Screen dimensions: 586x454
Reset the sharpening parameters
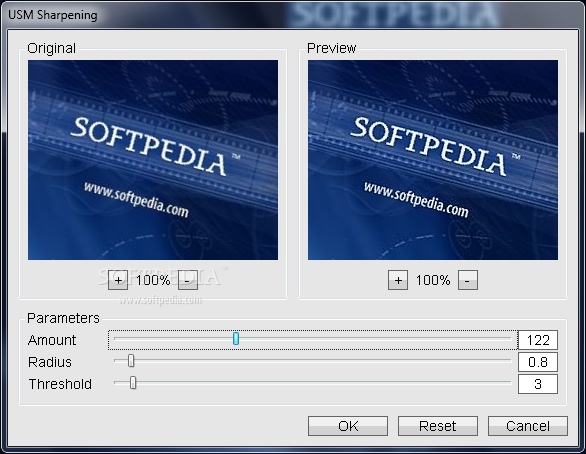tap(438, 426)
